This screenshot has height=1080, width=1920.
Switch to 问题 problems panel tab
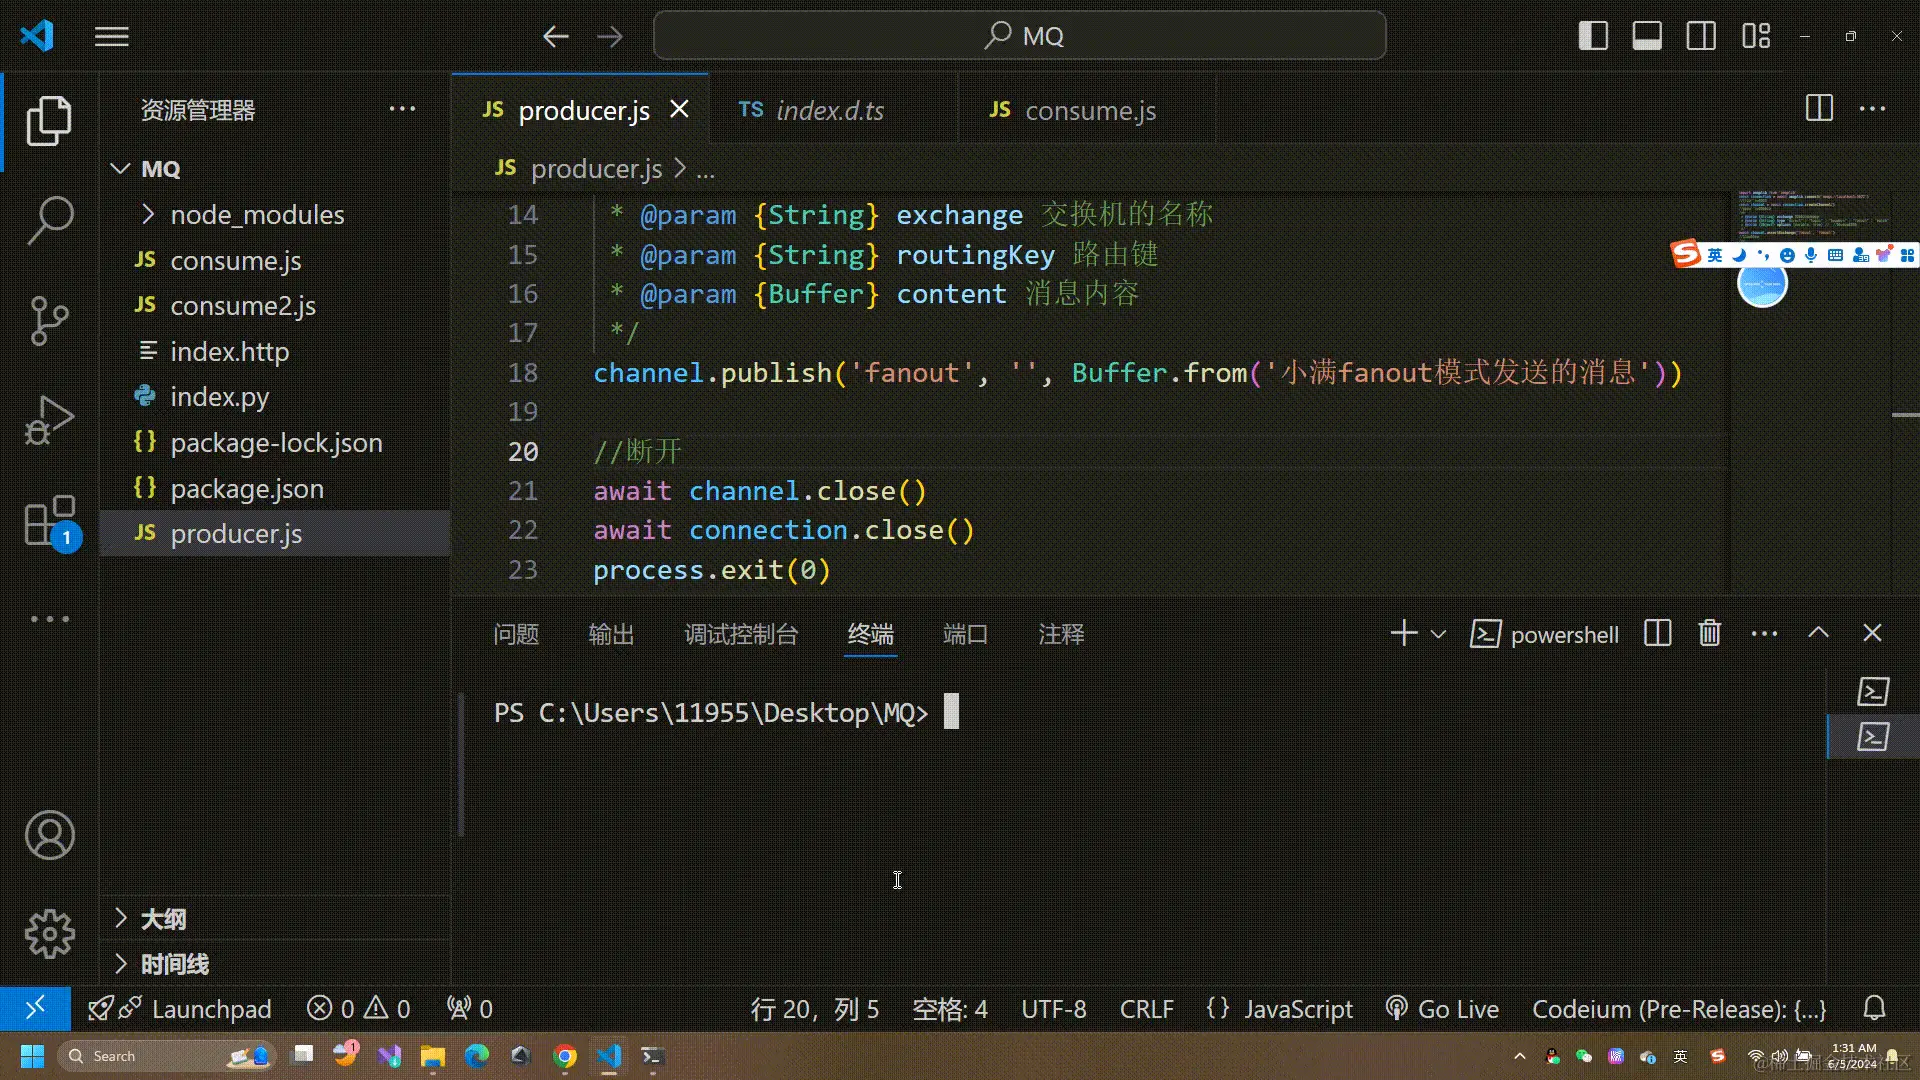click(x=516, y=635)
